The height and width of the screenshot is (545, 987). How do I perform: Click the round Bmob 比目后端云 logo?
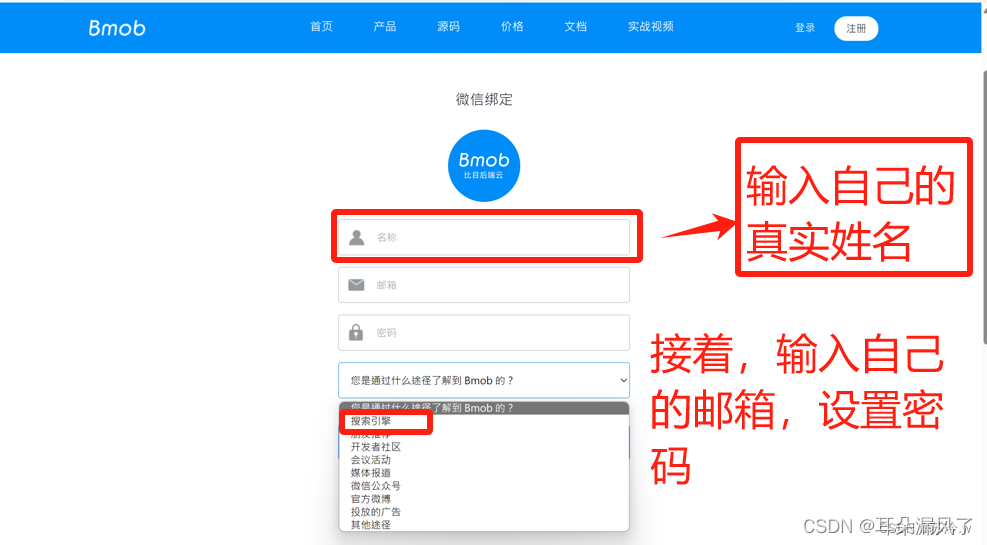[x=484, y=166]
